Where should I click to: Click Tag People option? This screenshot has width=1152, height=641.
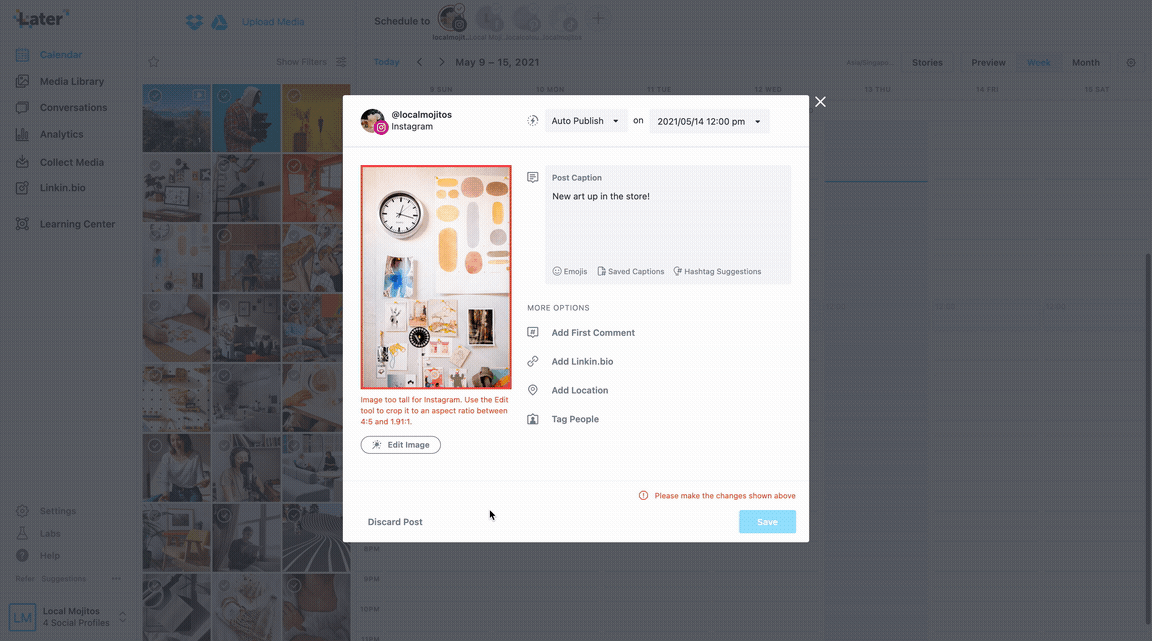[x=575, y=419]
